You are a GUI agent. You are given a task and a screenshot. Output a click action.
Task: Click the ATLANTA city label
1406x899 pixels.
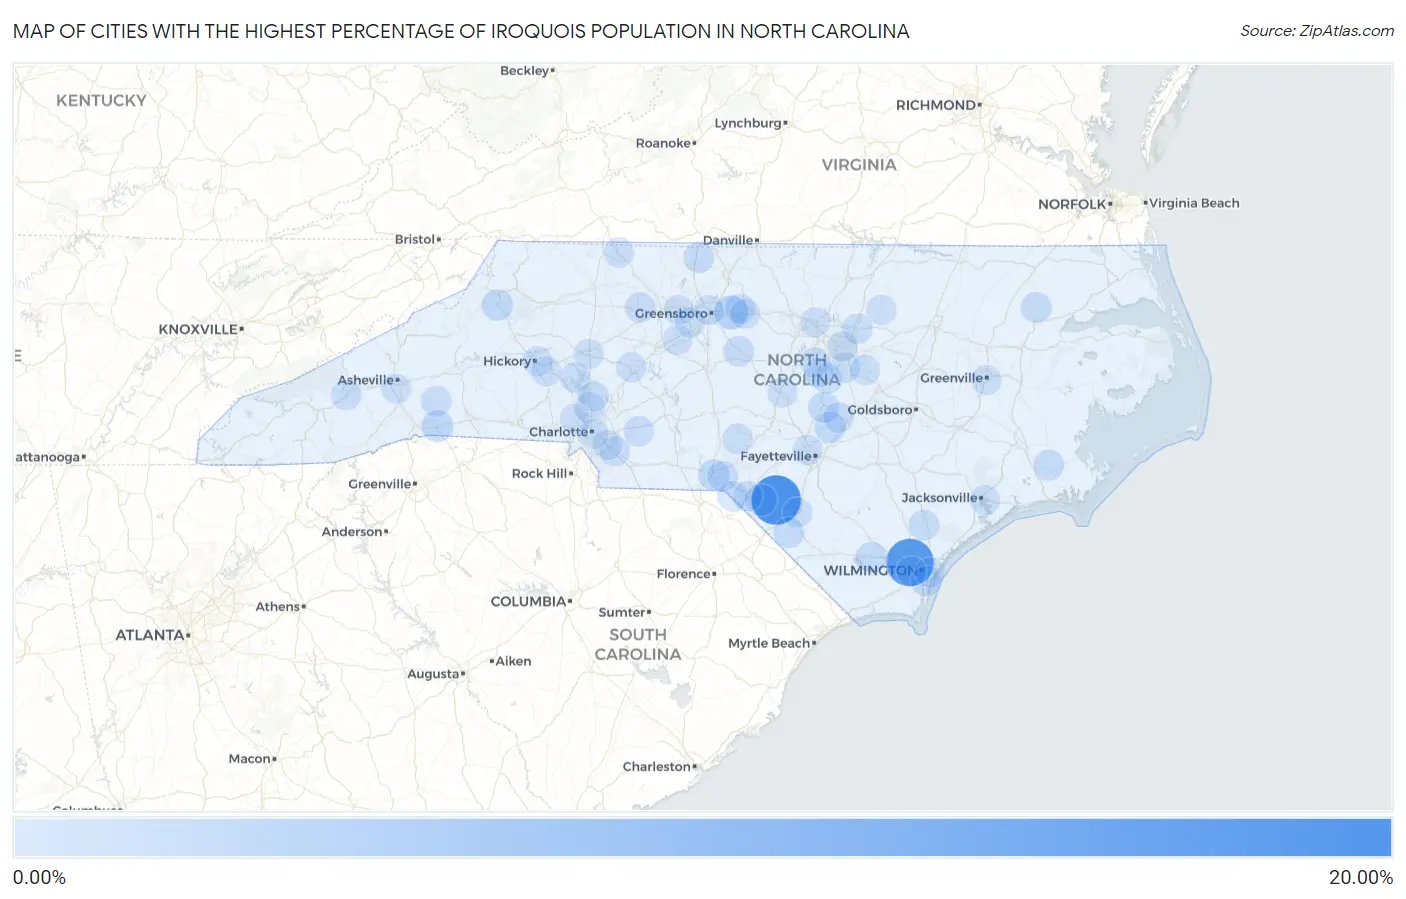(150, 635)
